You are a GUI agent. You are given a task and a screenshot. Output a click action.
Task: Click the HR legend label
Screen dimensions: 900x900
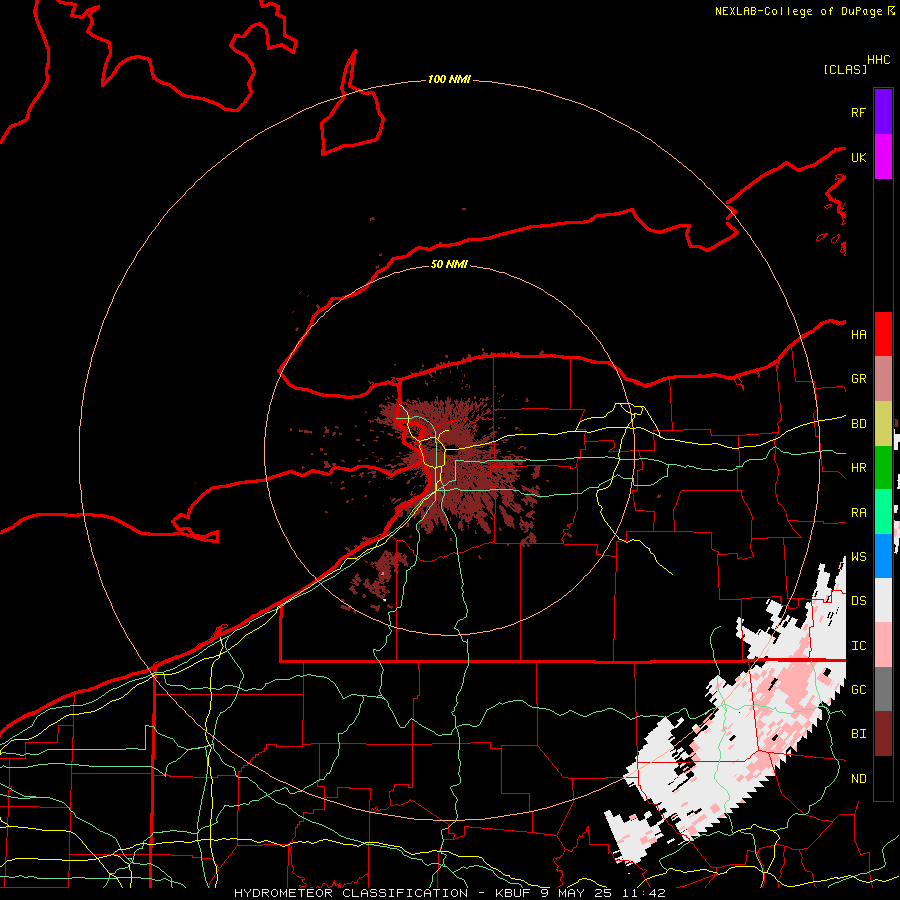858,468
